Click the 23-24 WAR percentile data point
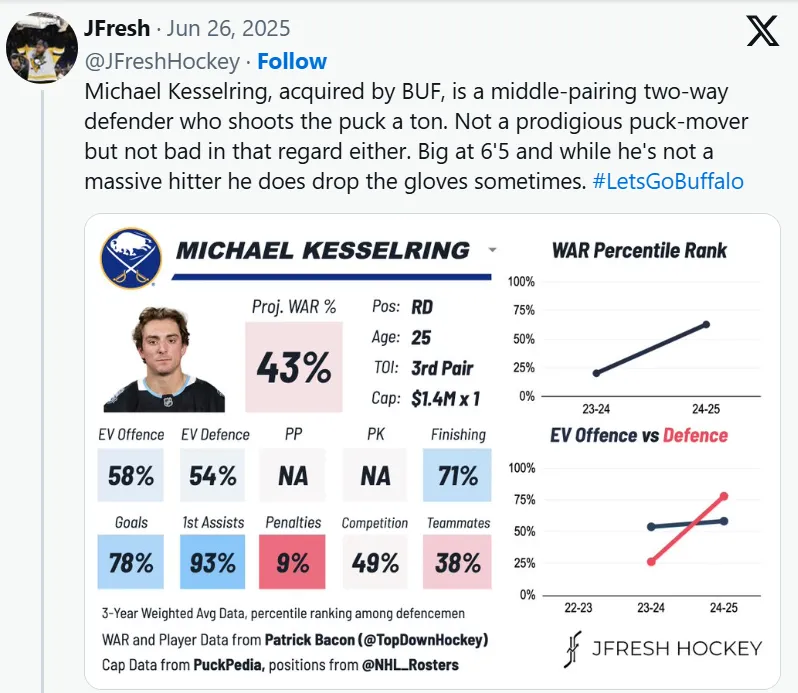The image size is (798, 693). click(x=596, y=373)
